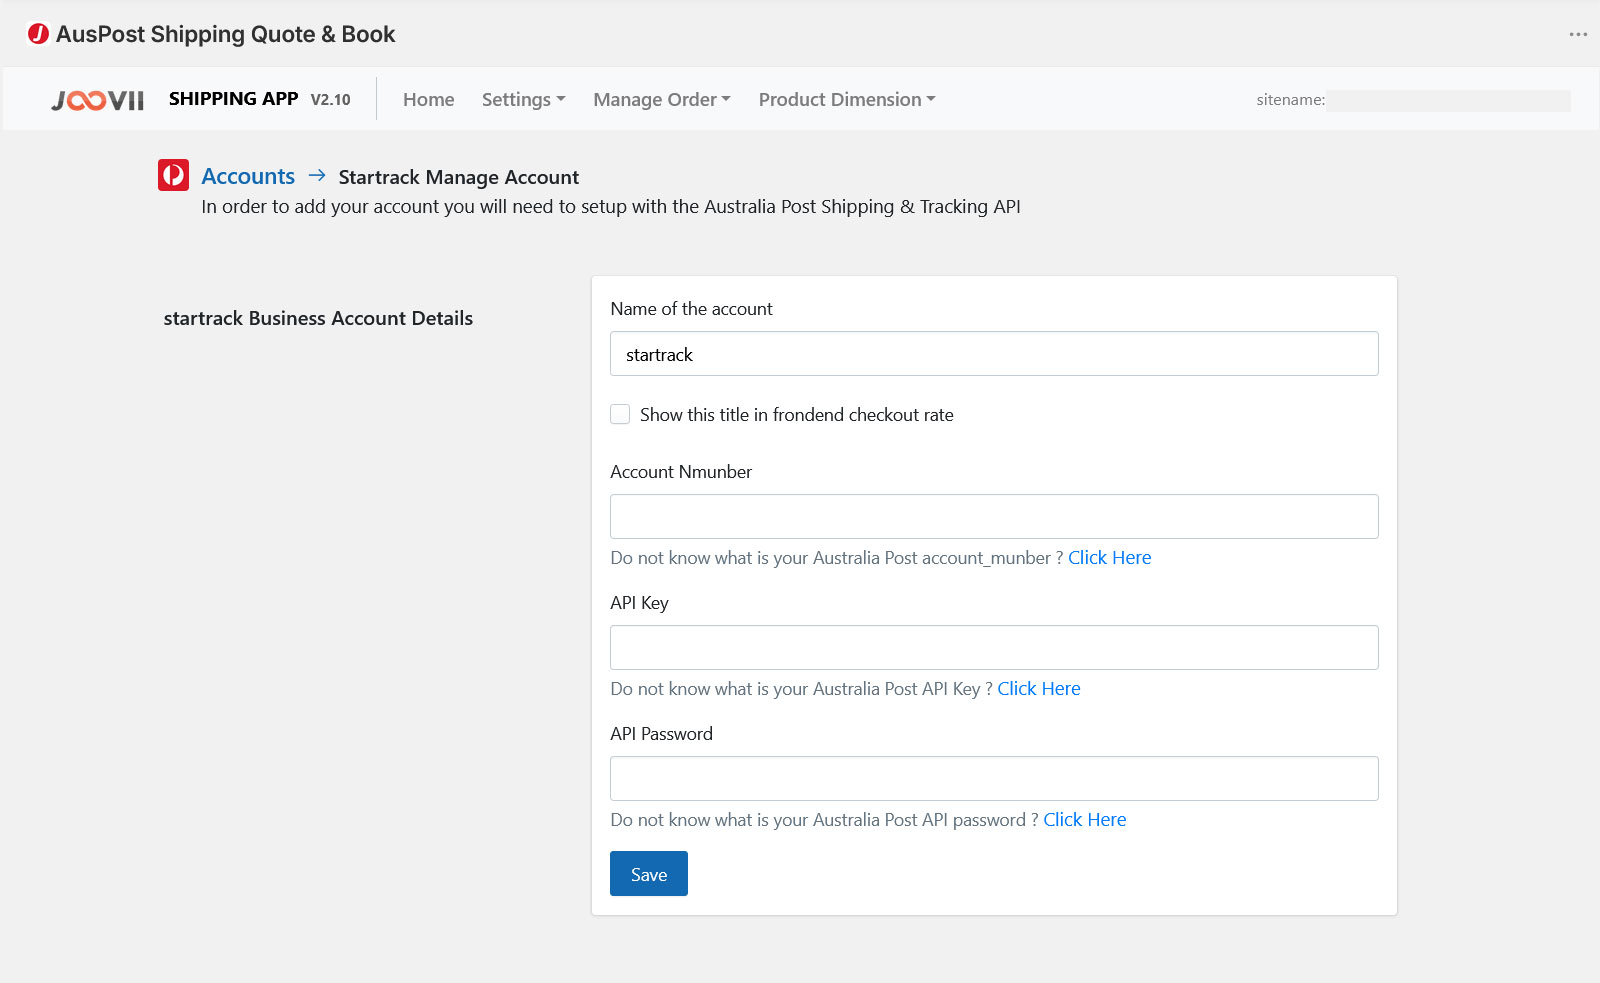Click the AusPost app logo icon
This screenshot has width=1600, height=983.
tap(38, 34)
